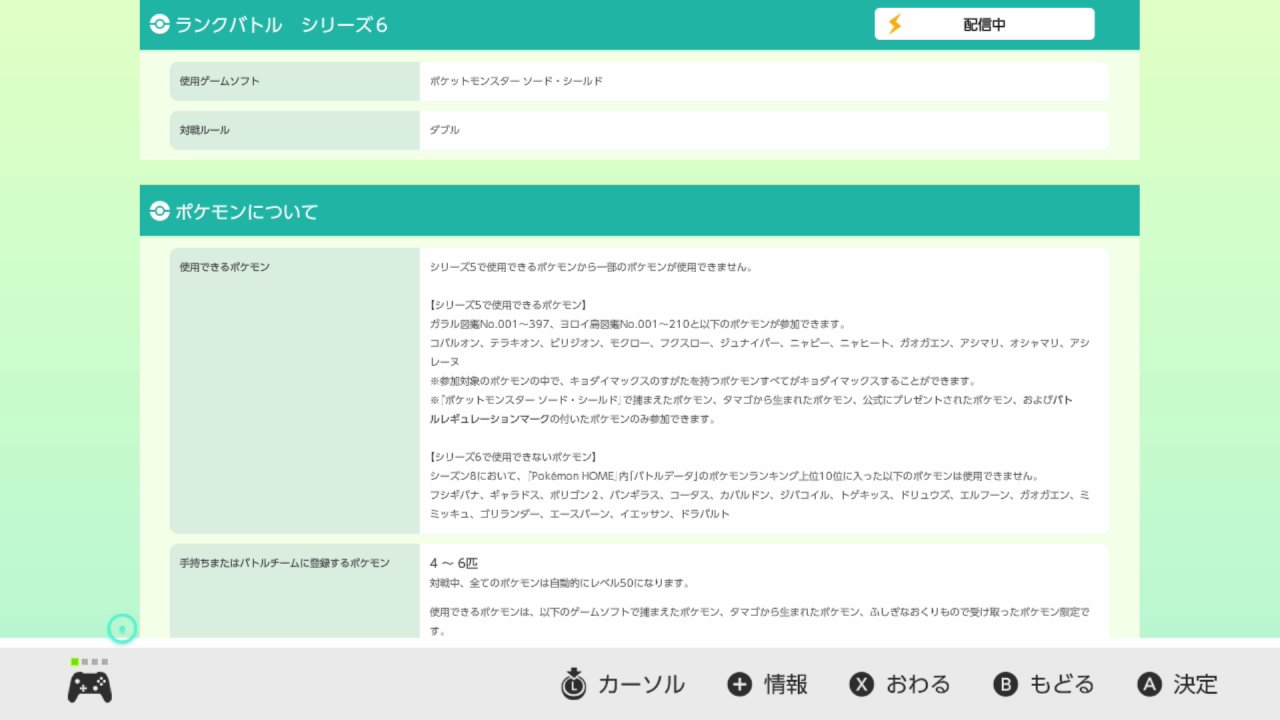
Task: Click the 使用ゲームソフト row label
Action: 219,81
